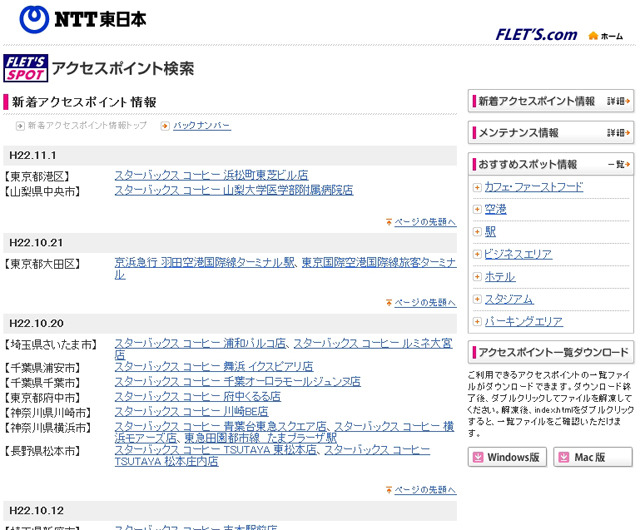Open スターバックス コーヒー ルミネ大宮店 link

point(373,343)
